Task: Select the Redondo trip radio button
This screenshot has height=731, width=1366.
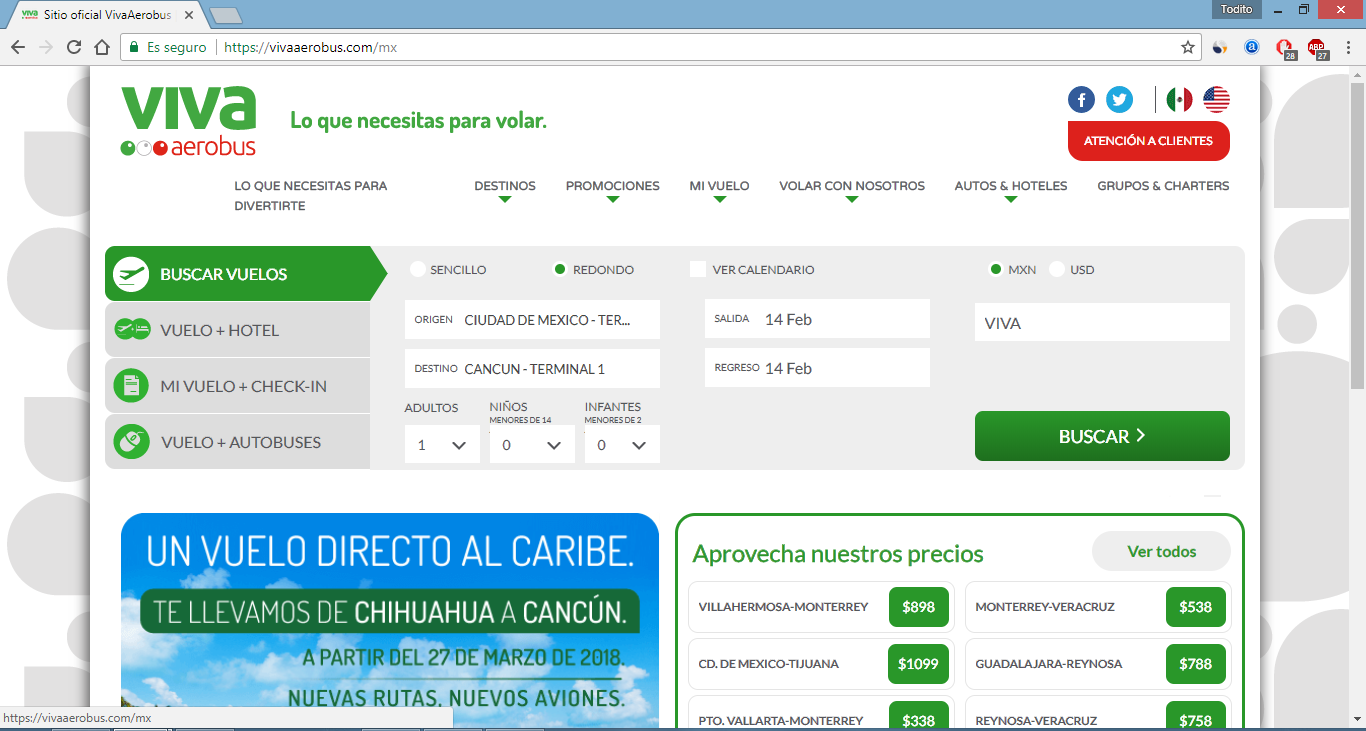Action: click(x=560, y=270)
